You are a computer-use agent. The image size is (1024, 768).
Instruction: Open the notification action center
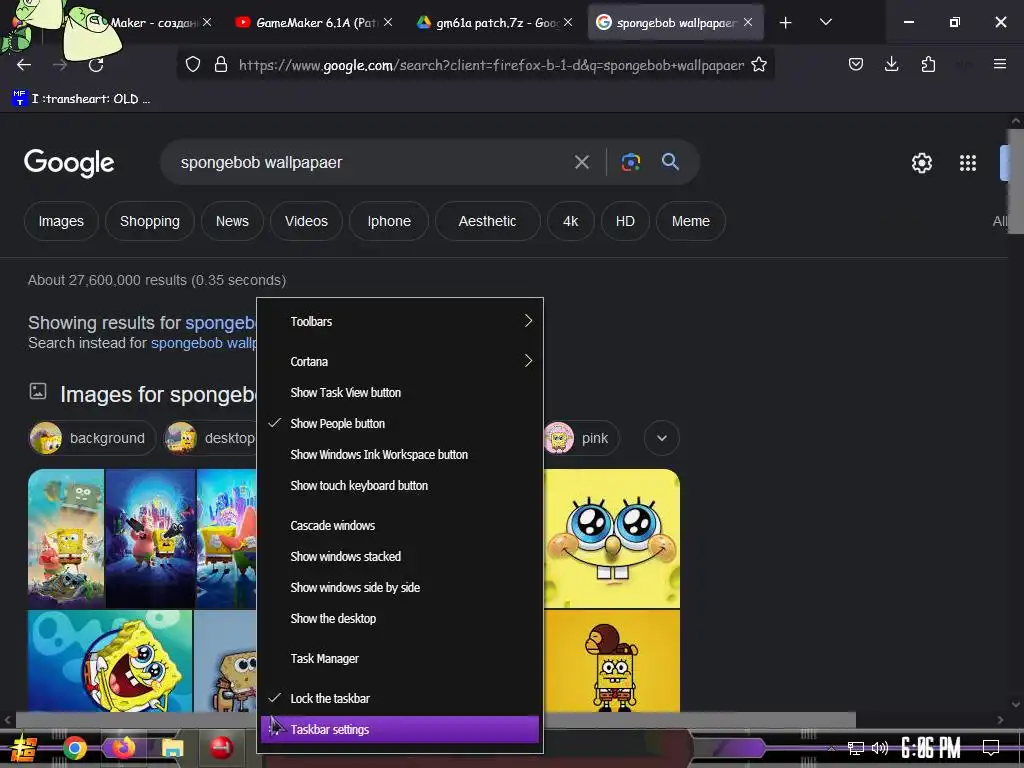pos(991,748)
